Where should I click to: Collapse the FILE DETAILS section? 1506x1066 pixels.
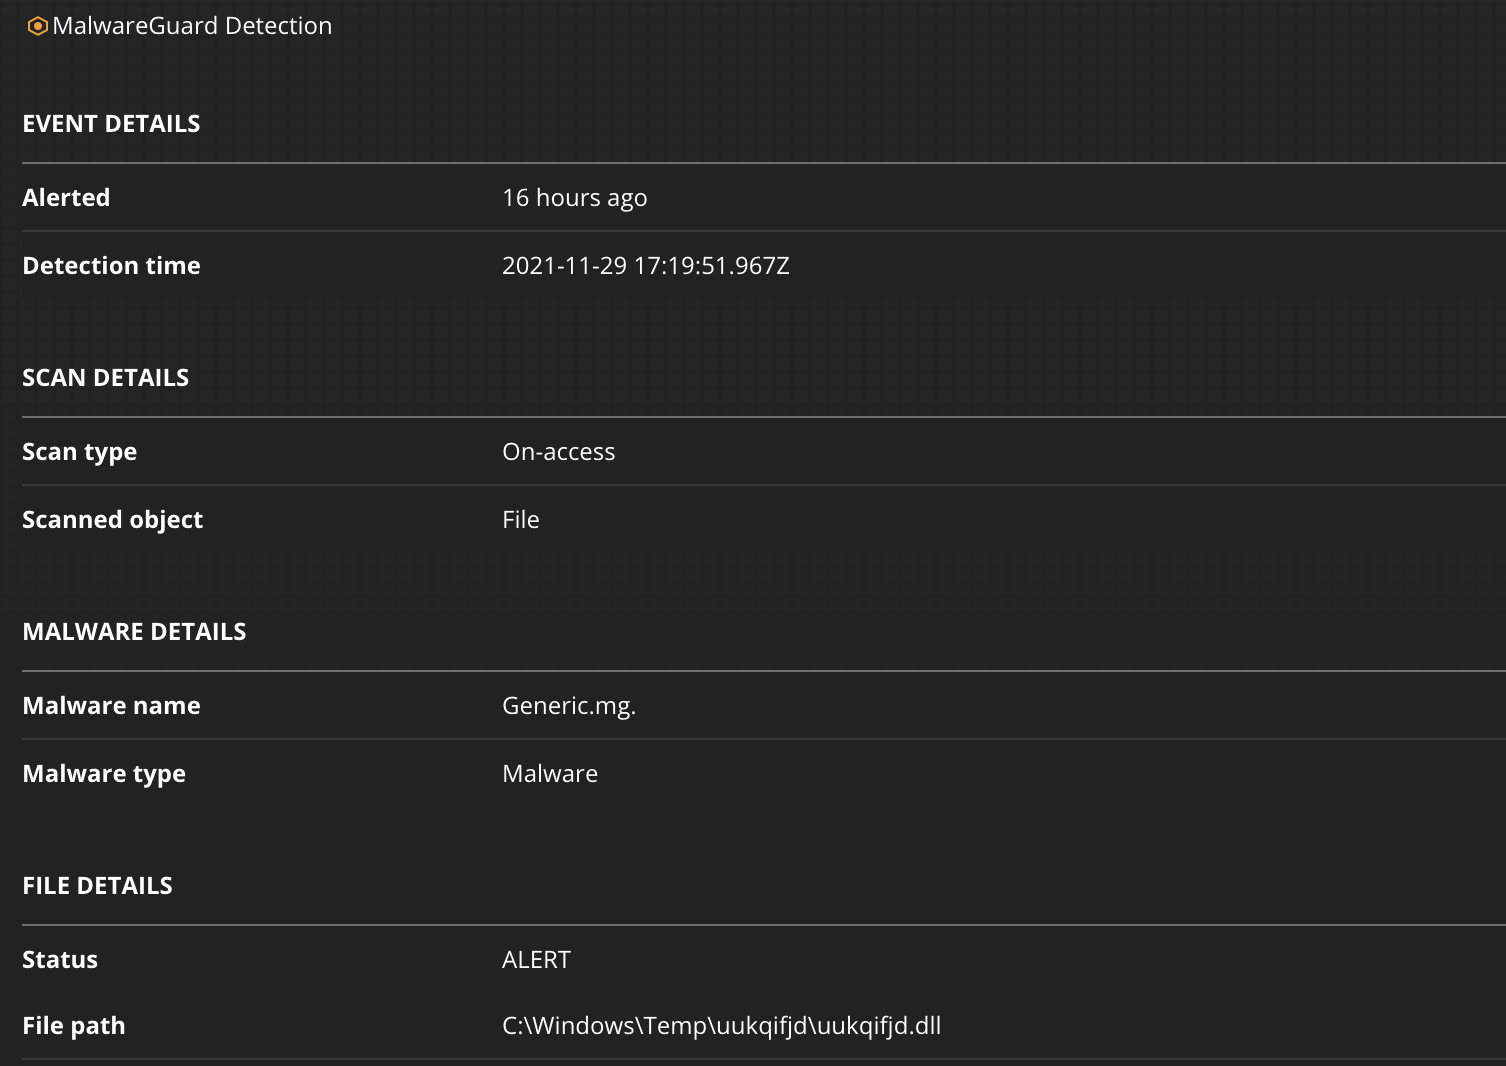[97, 885]
